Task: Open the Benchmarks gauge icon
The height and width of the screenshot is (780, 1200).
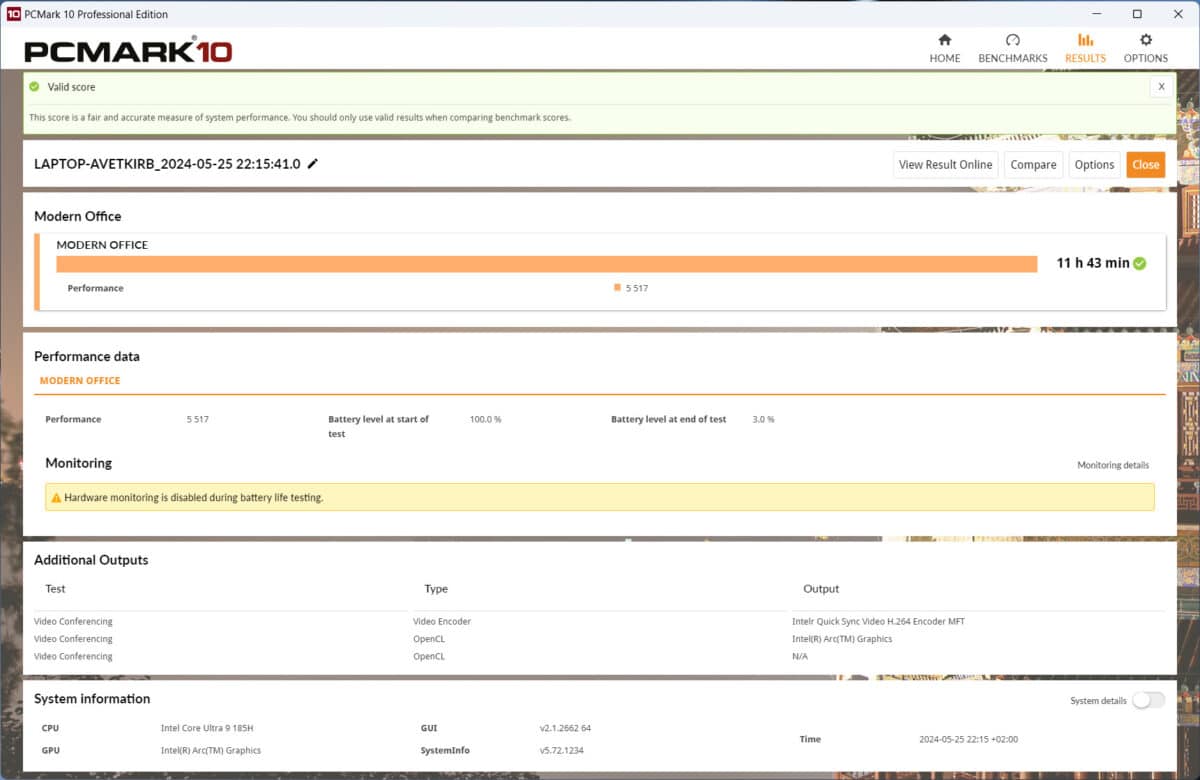Action: point(1012,41)
